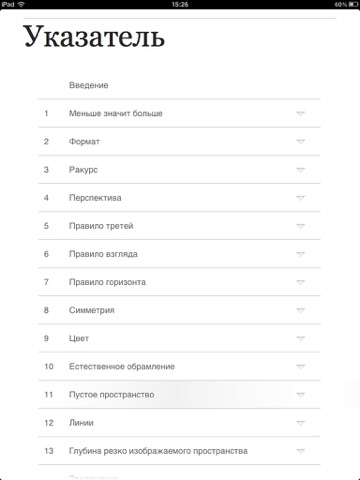360x480 pixels.
Task: Open chapter 5 Правило третей
Action: pos(101,226)
